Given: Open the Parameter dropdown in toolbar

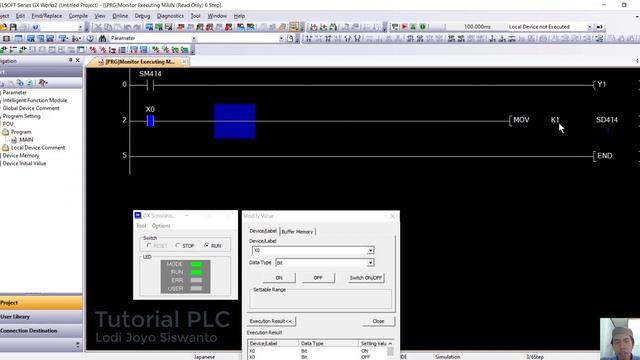Looking at the screenshot, I should pyautogui.click(x=194, y=38).
